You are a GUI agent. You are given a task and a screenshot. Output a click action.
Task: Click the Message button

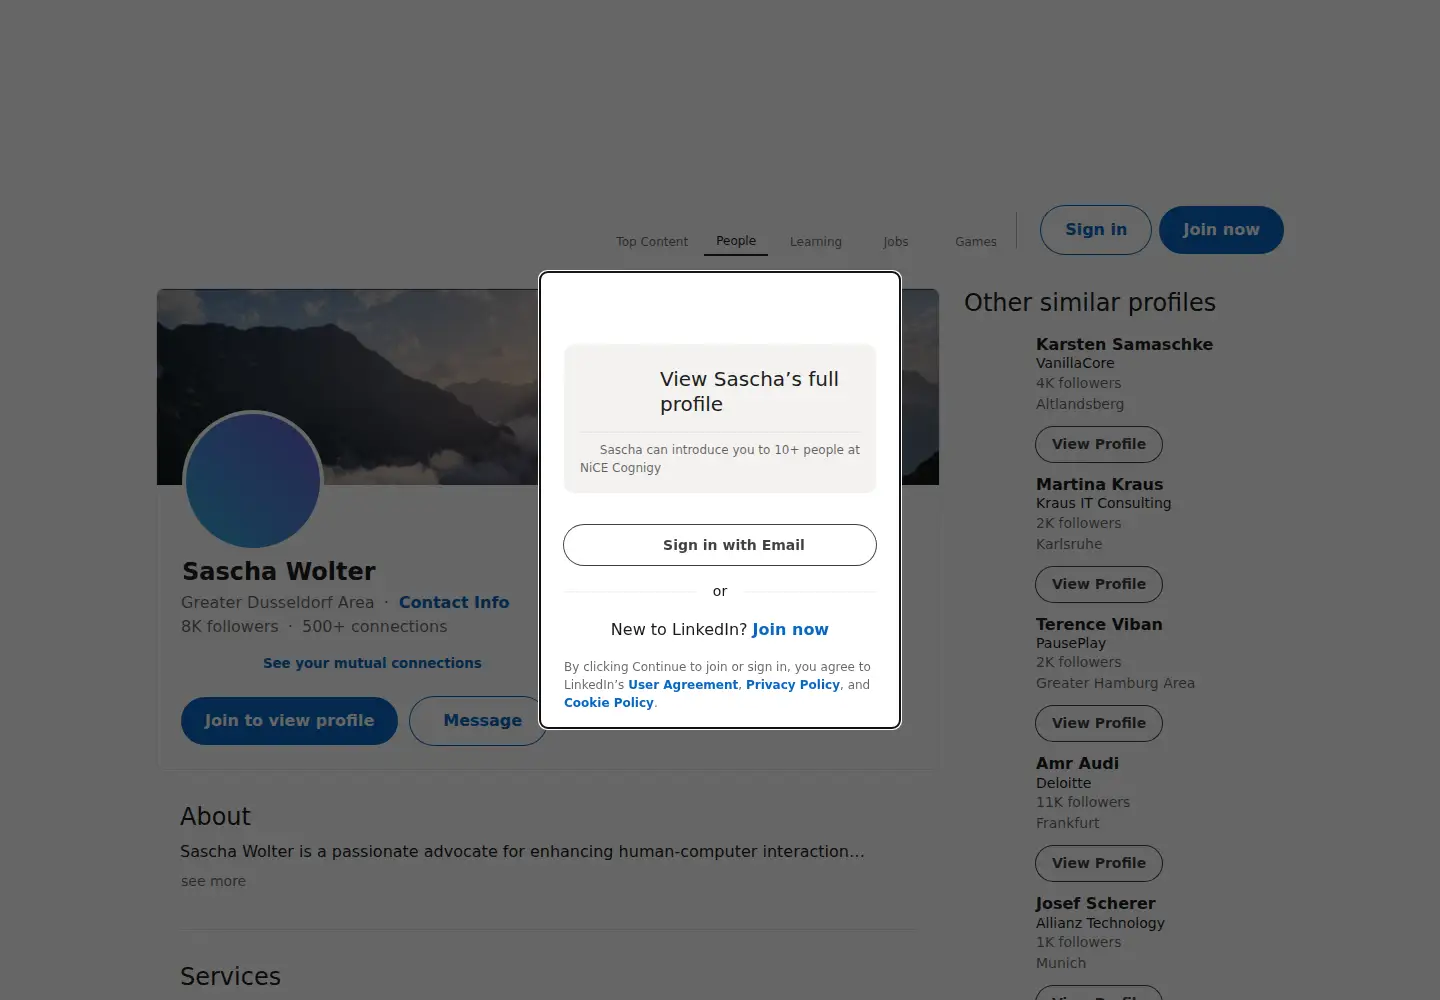tap(478, 721)
